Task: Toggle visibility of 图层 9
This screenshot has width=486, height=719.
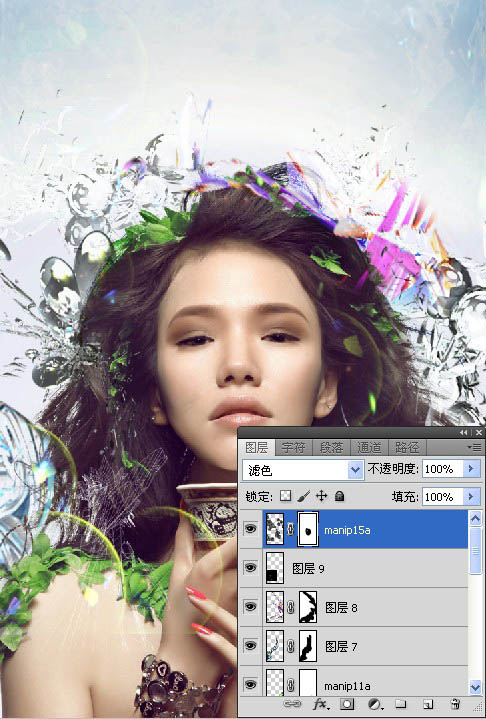Action: pyautogui.click(x=250, y=568)
